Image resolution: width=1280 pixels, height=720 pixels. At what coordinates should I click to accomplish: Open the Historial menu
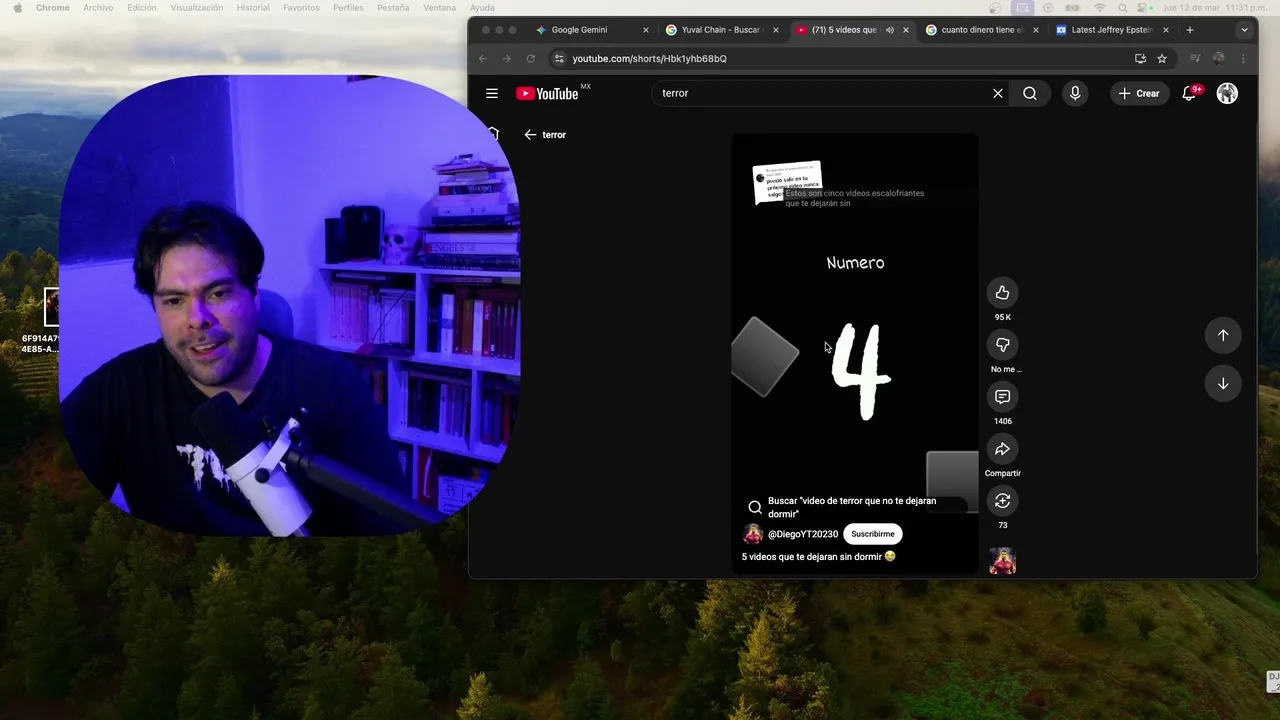coord(253,7)
